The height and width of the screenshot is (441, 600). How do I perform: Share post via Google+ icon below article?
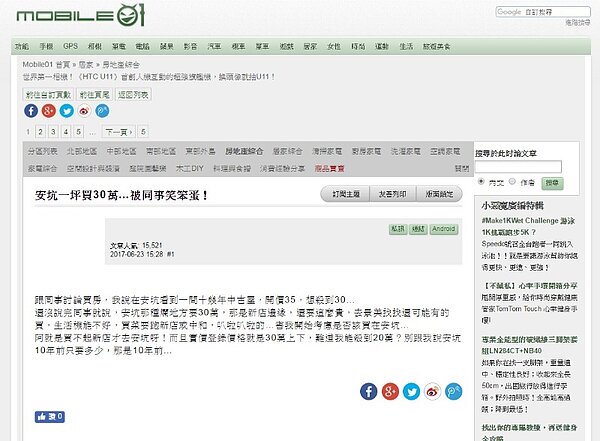[390, 391]
